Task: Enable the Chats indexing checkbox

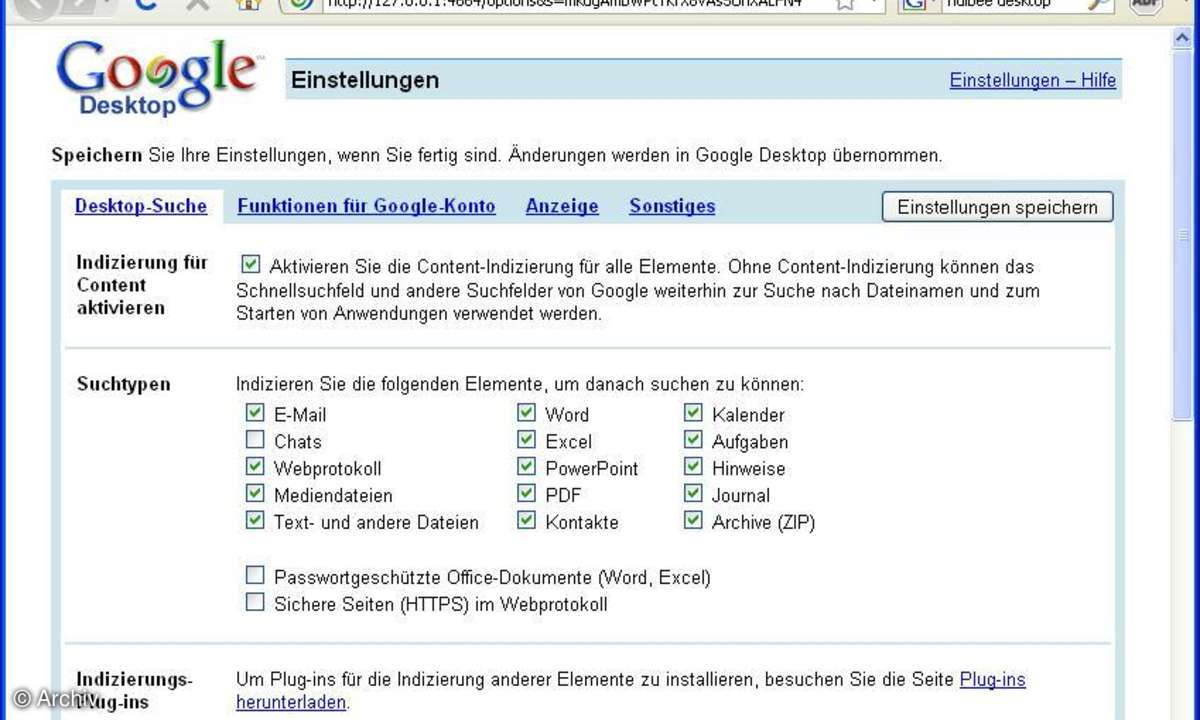Action: tap(255, 440)
